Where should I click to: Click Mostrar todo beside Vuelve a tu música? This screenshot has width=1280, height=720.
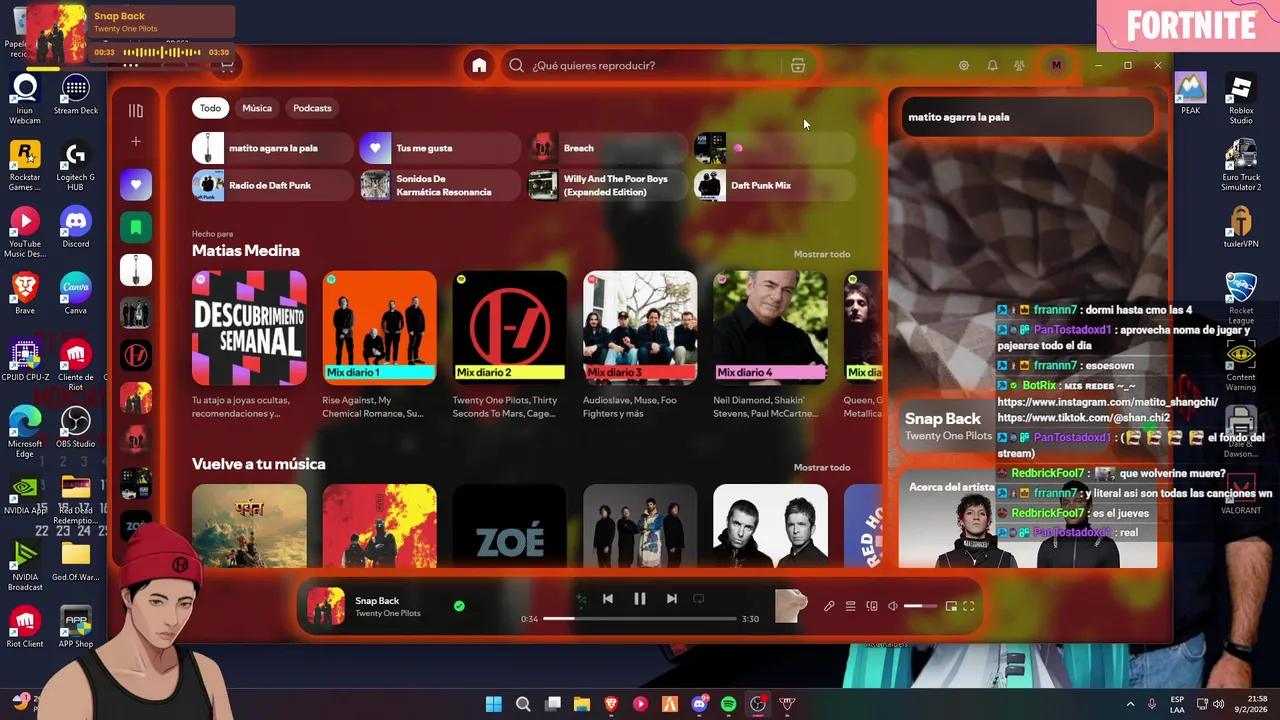point(822,467)
